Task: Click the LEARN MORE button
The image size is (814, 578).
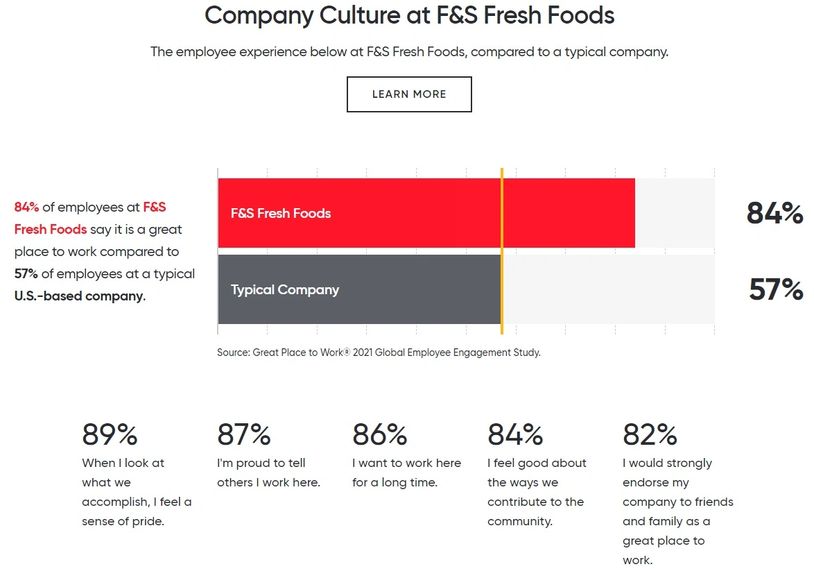Action: coord(409,94)
